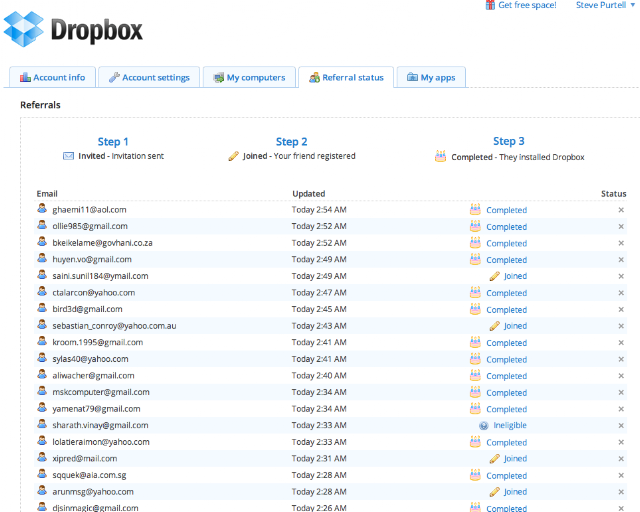The width and height of the screenshot is (640, 512).
Task: Click the cake icon beside Completed under Step 3
Action: pyautogui.click(x=440, y=156)
